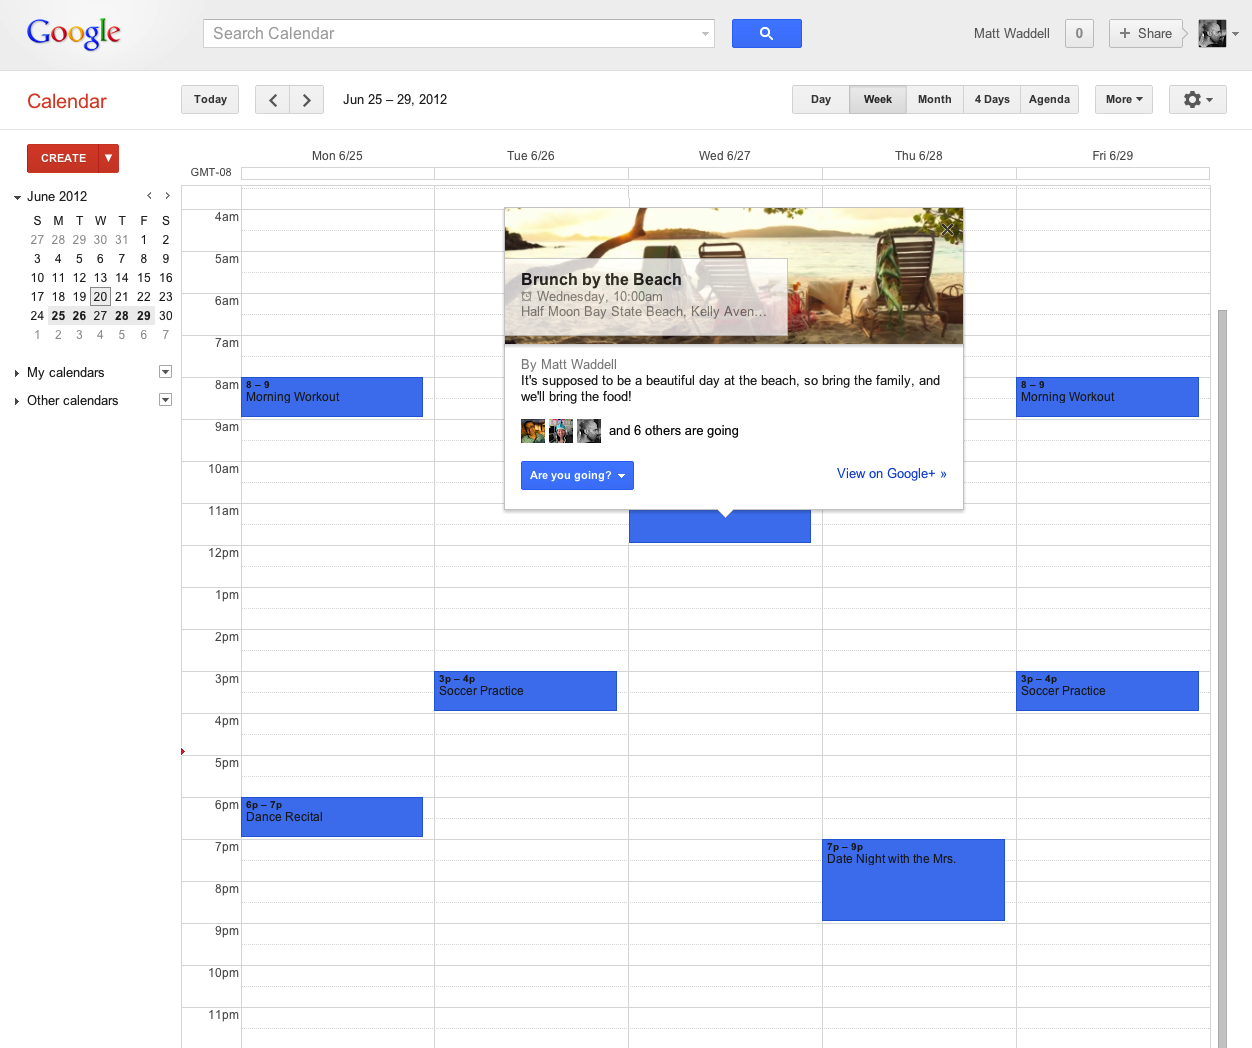The image size is (1252, 1048).
Task: Click inside the Search Calendar field
Action: pos(450,33)
